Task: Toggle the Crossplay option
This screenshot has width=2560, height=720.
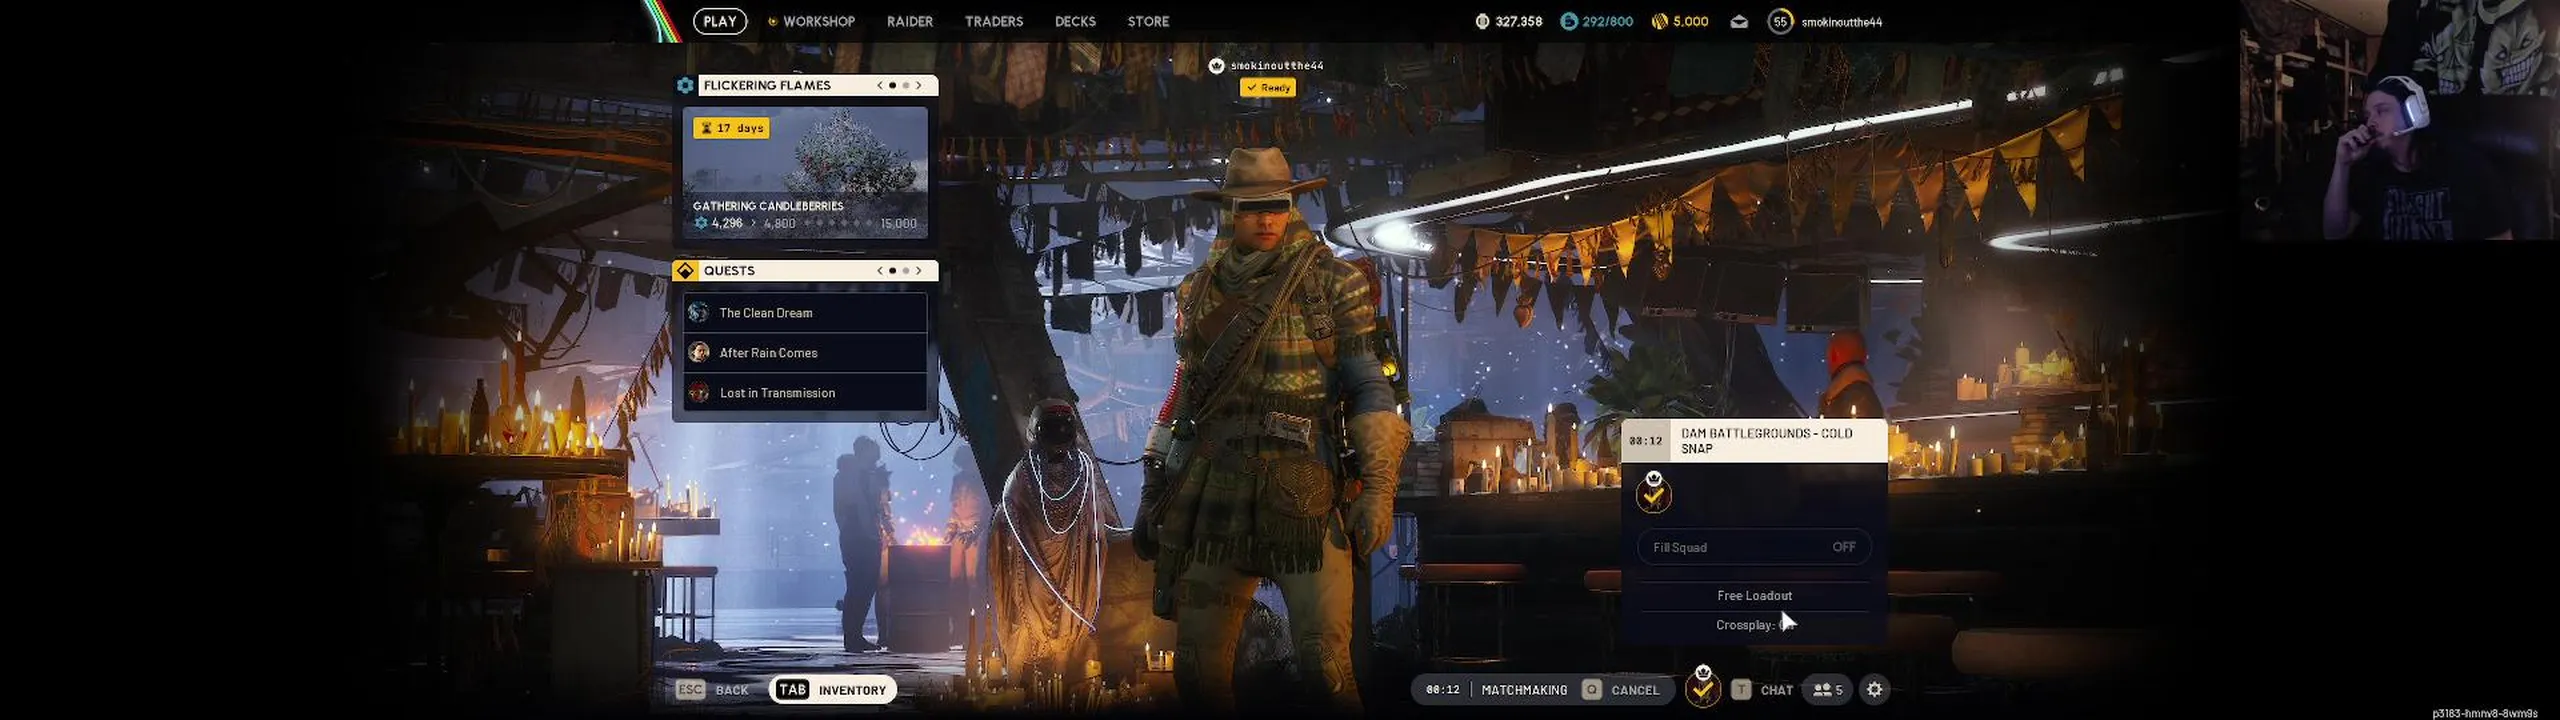Action: (1754, 625)
